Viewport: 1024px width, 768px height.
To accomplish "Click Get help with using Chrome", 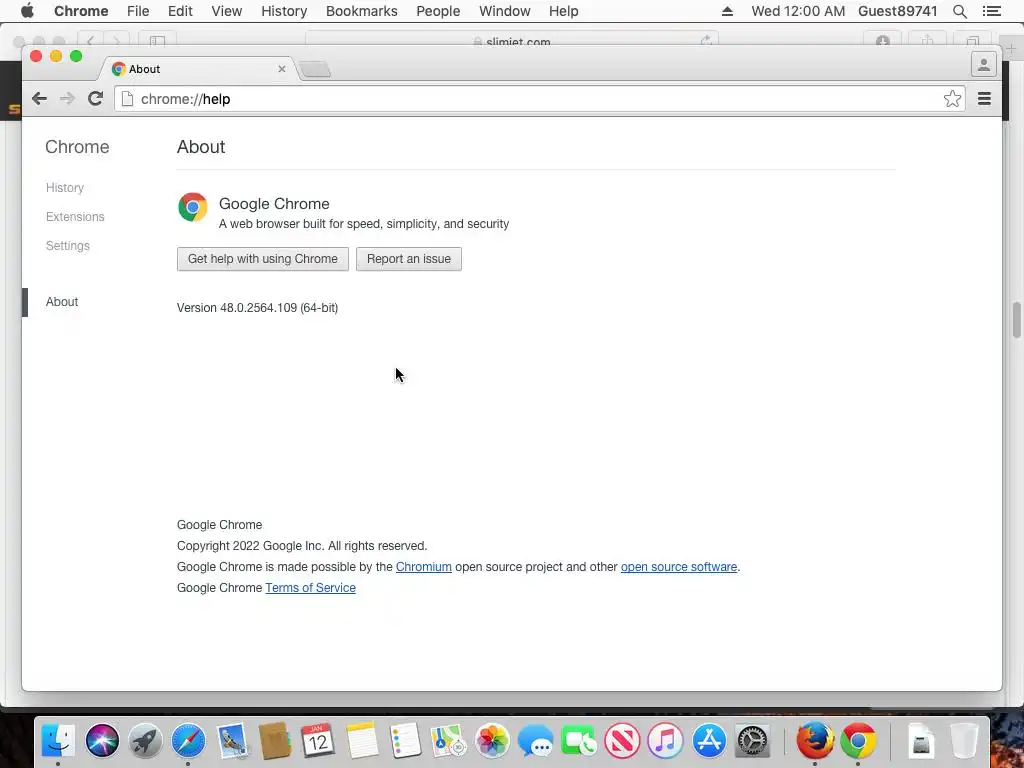I will click(x=263, y=259).
